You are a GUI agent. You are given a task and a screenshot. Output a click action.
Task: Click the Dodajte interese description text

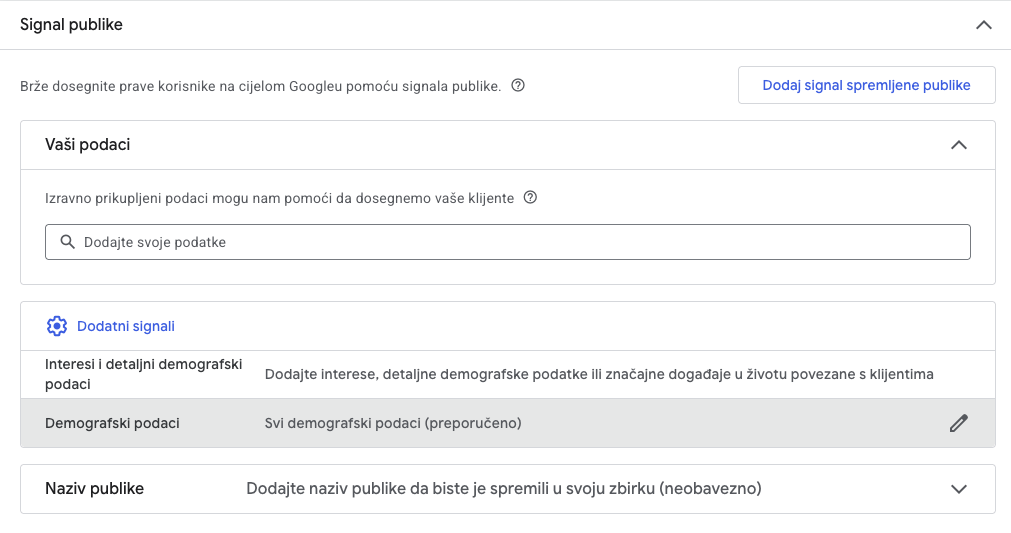click(598, 374)
